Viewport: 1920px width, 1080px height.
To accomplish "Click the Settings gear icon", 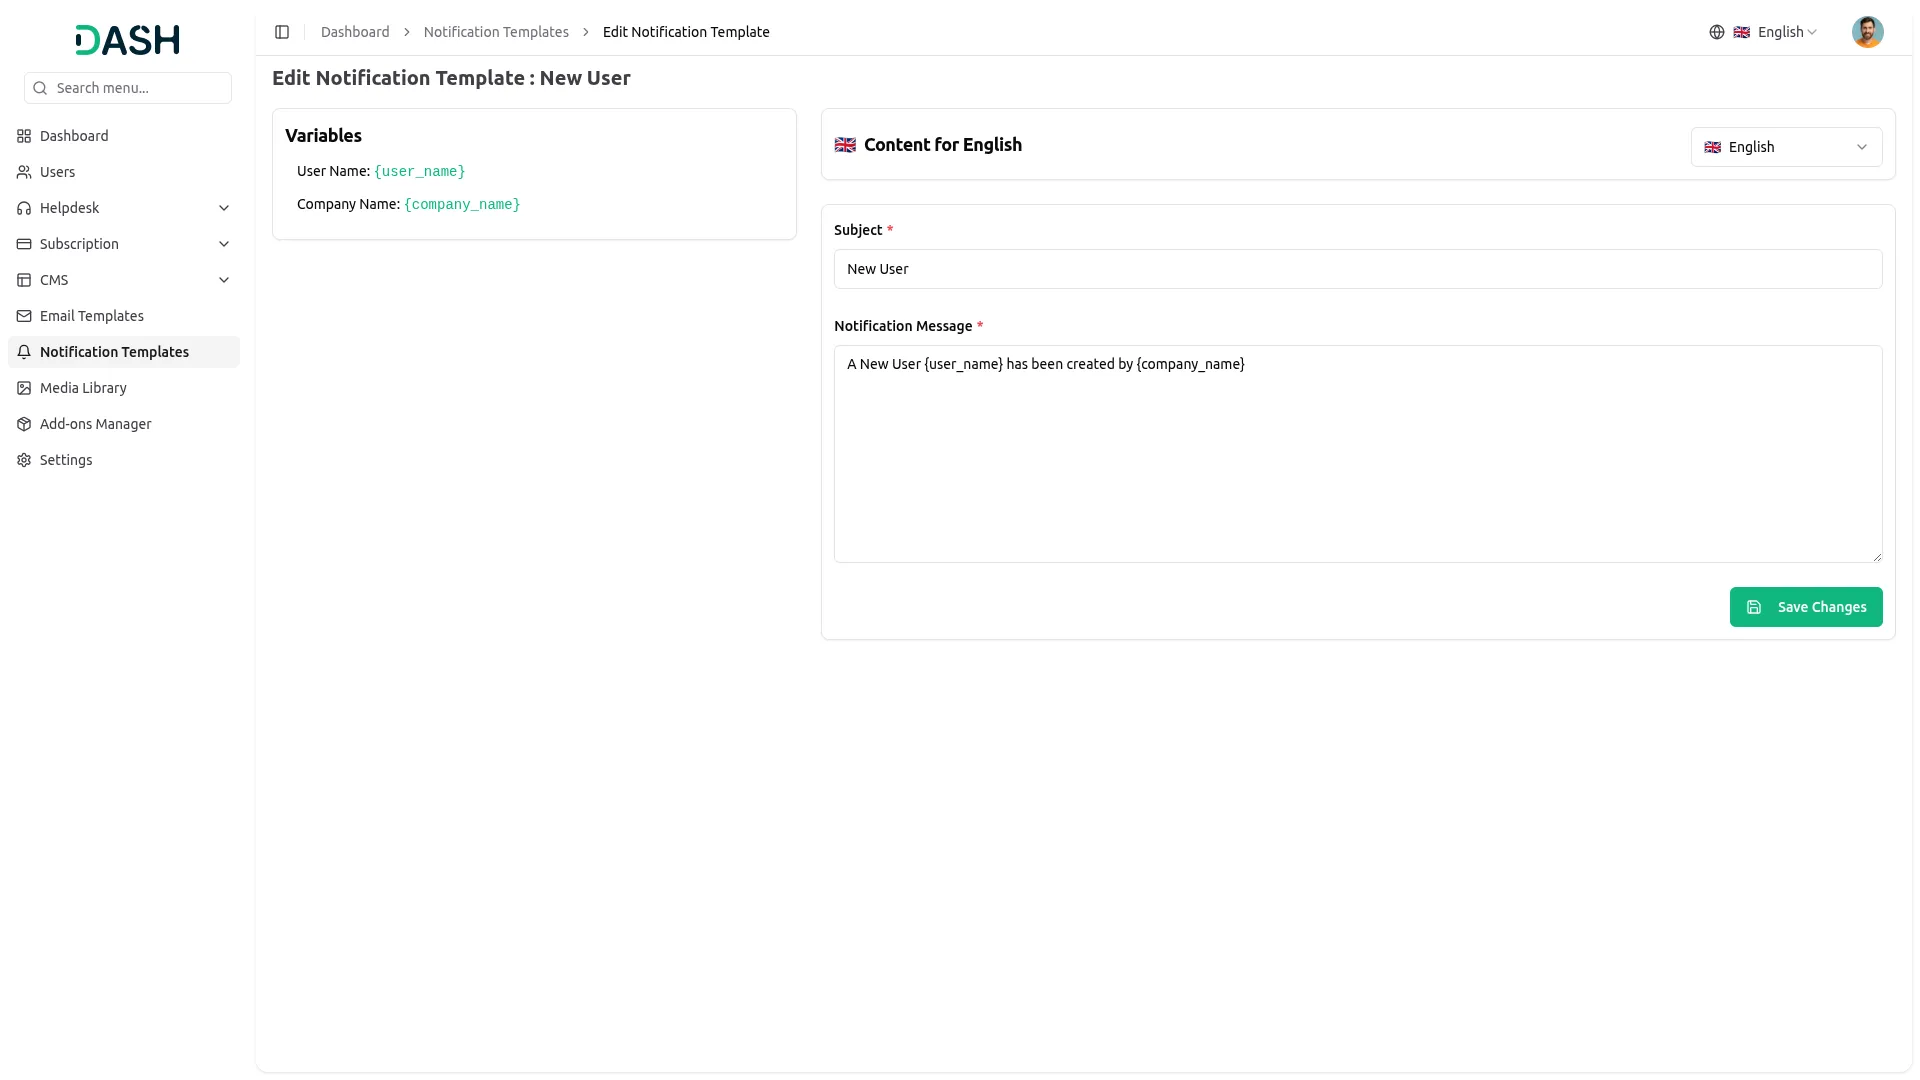I will (x=24, y=460).
